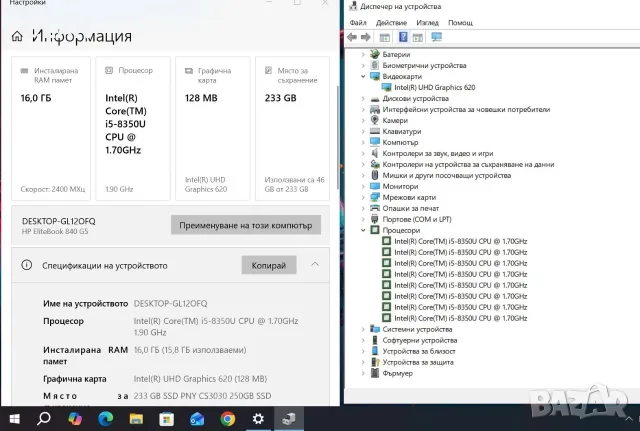Screen dimensions: 640x431
Task: Expand the Биометрични устройства node
Action: (363, 65)
